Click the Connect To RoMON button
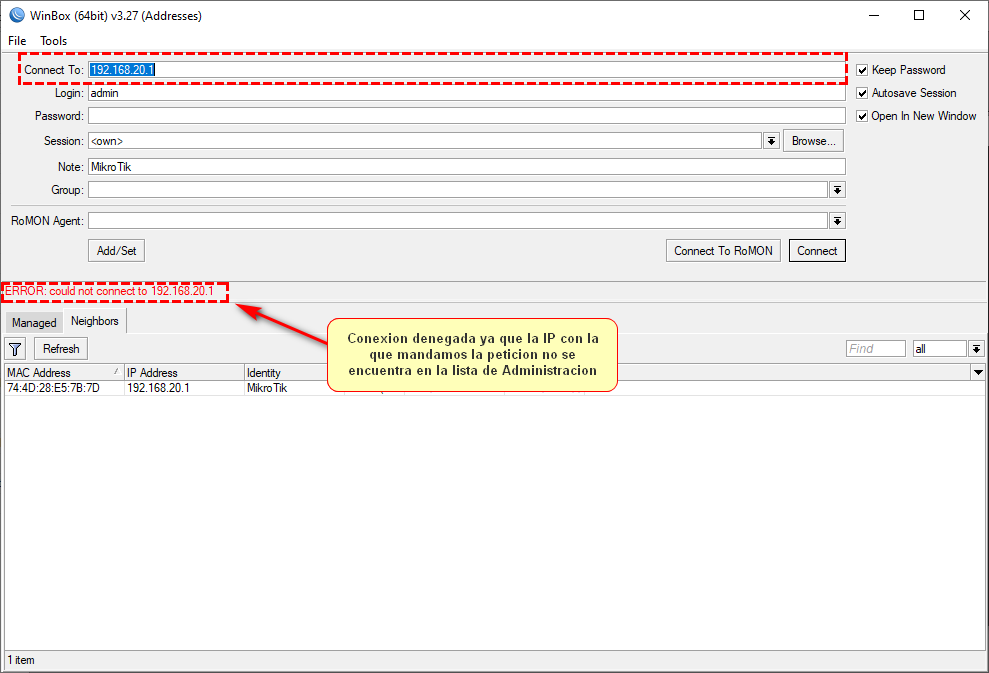The height and width of the screenshot is (673, 989). point(723,251)
